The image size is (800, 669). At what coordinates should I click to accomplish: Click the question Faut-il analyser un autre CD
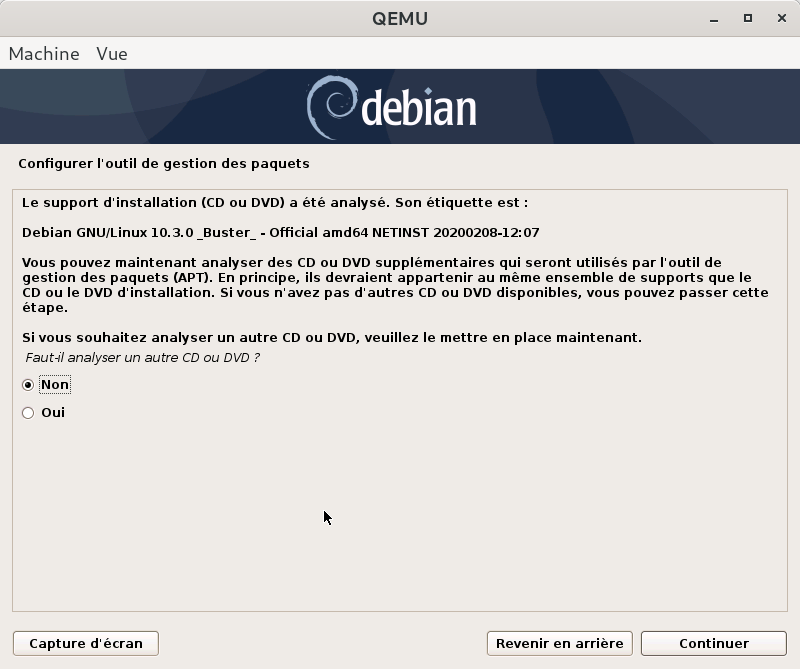click(x=142, y=358)
